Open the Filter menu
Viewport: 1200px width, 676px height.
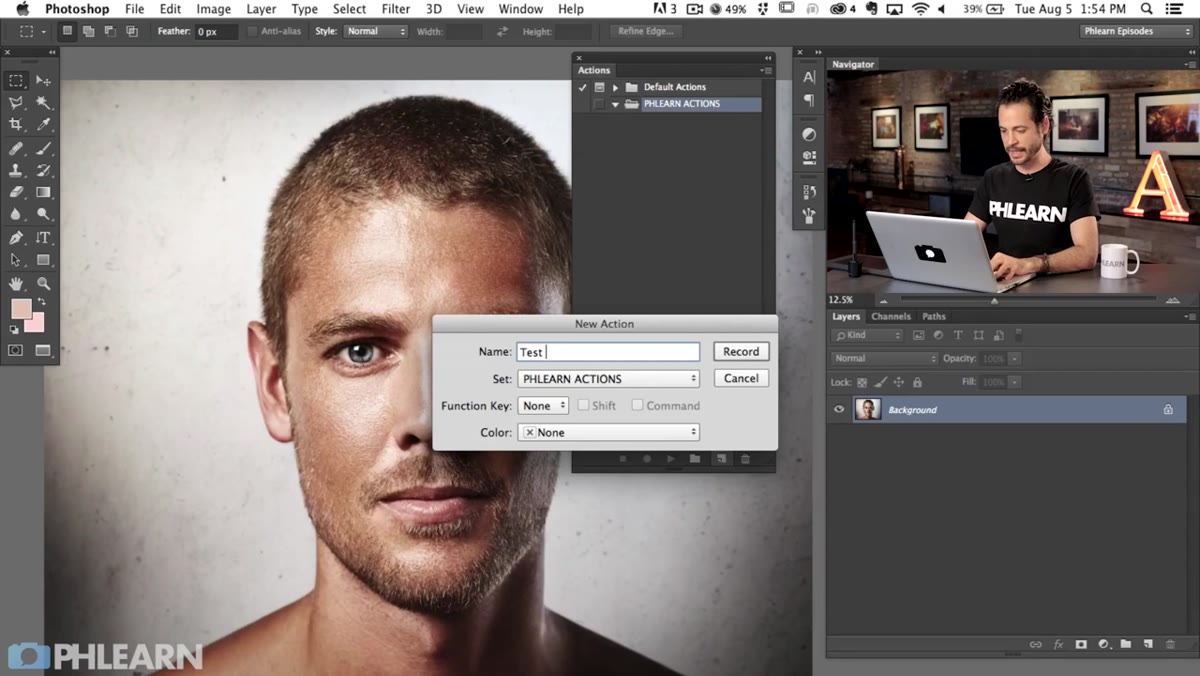396,9
